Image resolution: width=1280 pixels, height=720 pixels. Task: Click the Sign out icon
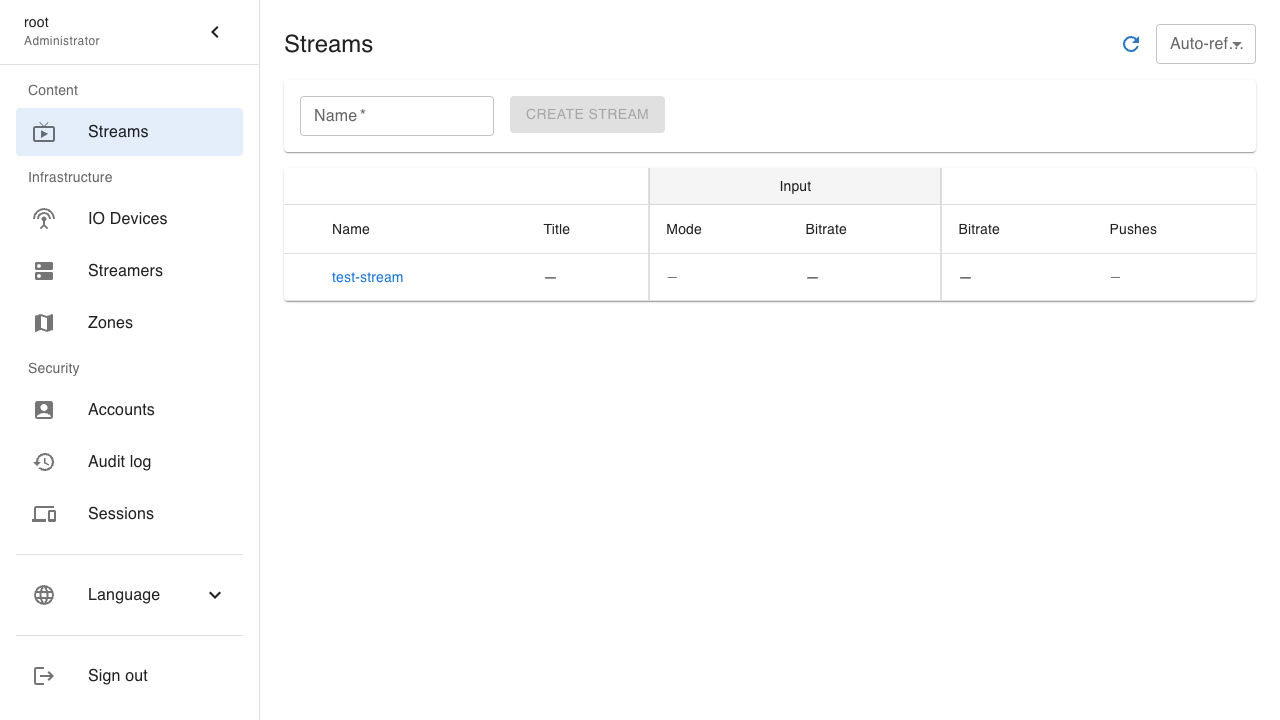tap(44, 675)
